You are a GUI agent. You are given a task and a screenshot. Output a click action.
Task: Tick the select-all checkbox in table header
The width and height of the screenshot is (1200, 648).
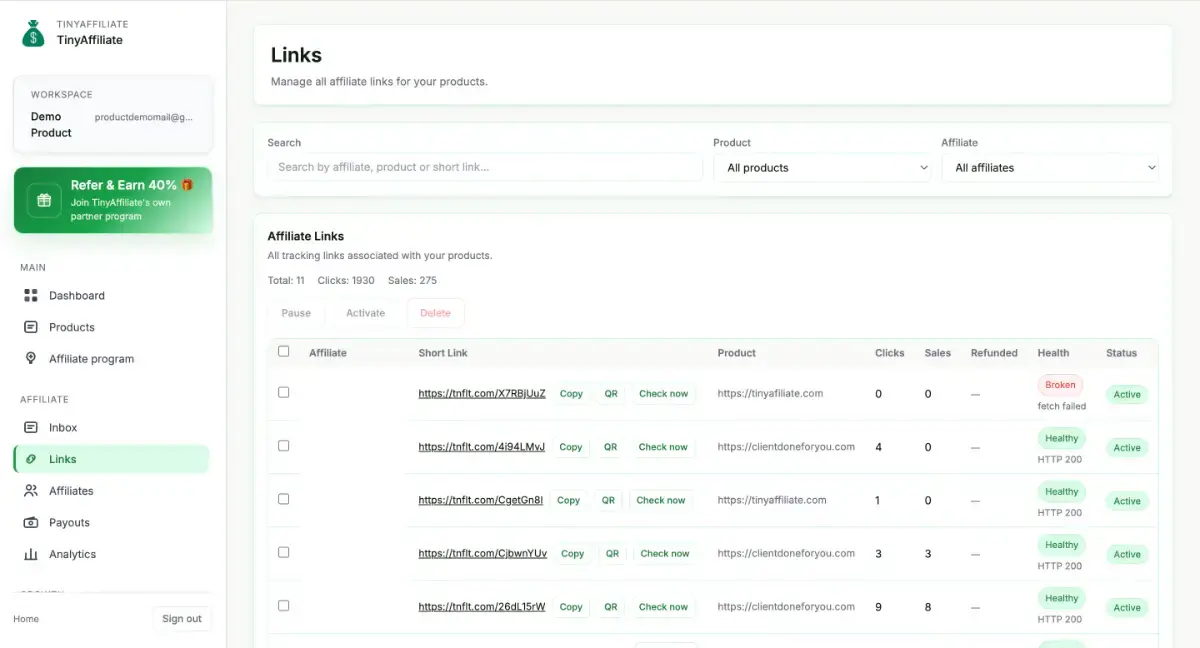click(283, 351)
